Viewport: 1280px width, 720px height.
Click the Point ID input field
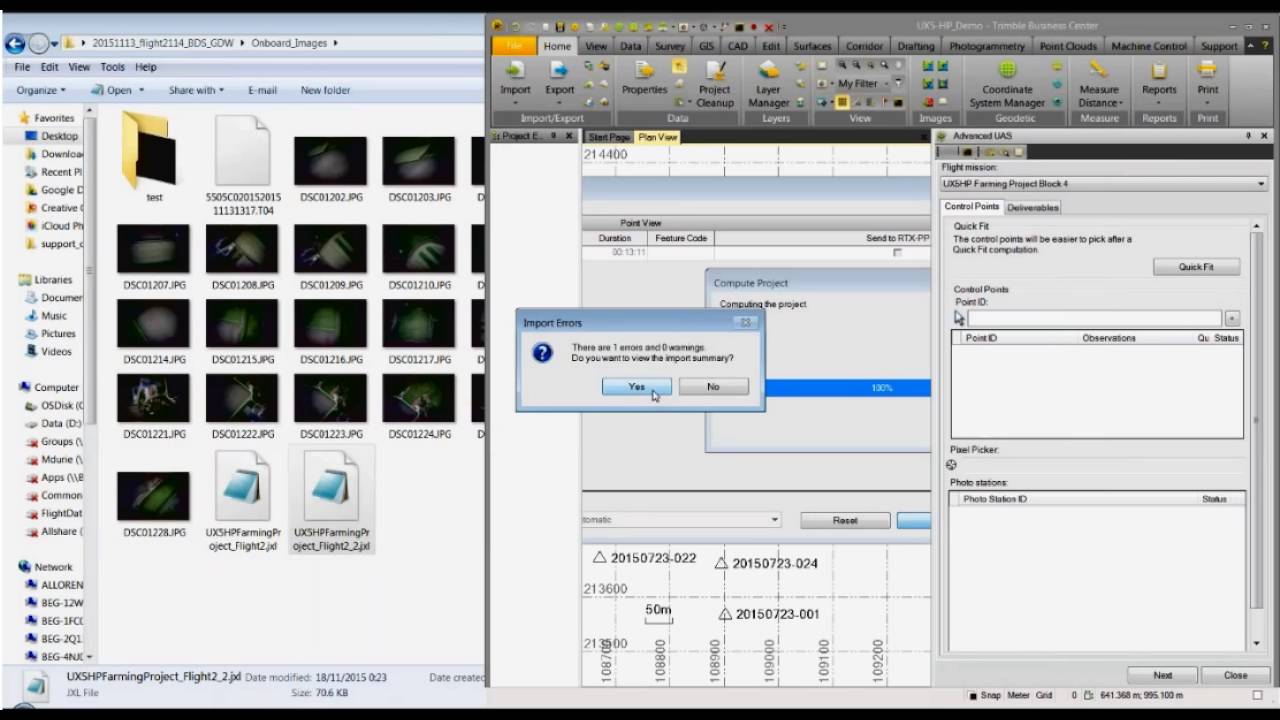point(1094,318)
